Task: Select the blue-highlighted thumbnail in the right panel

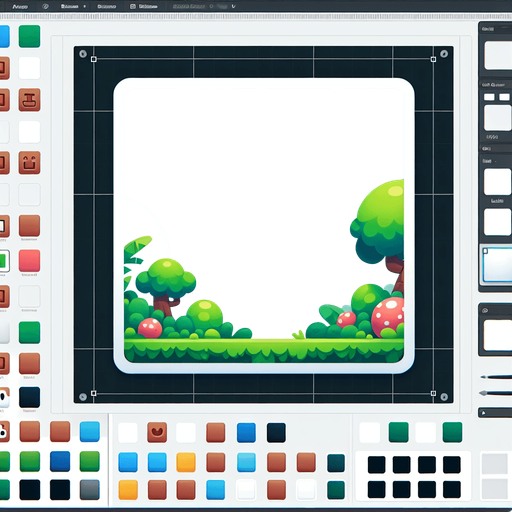Action: (x=497, y=265)
